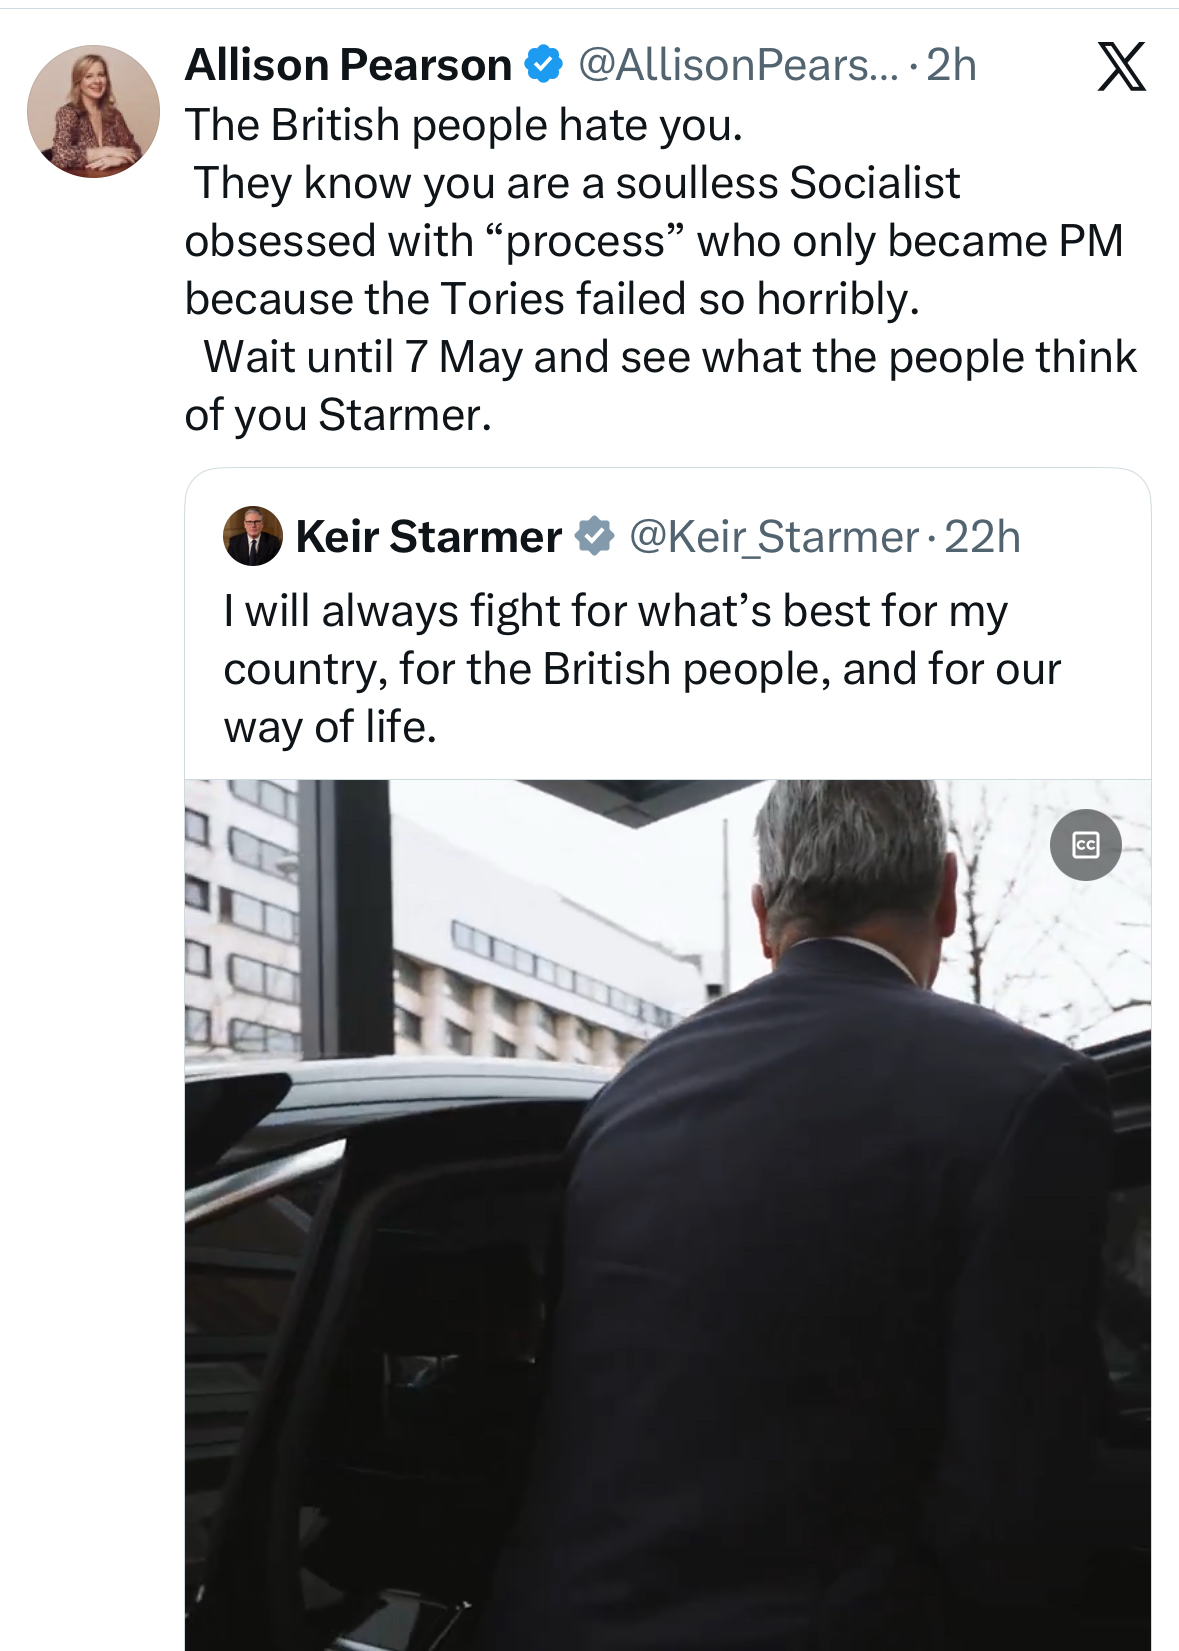This screenshot has height=1651, width=1179.
Task: Click the Keir Starmer display name
Action: click(428, 537)
